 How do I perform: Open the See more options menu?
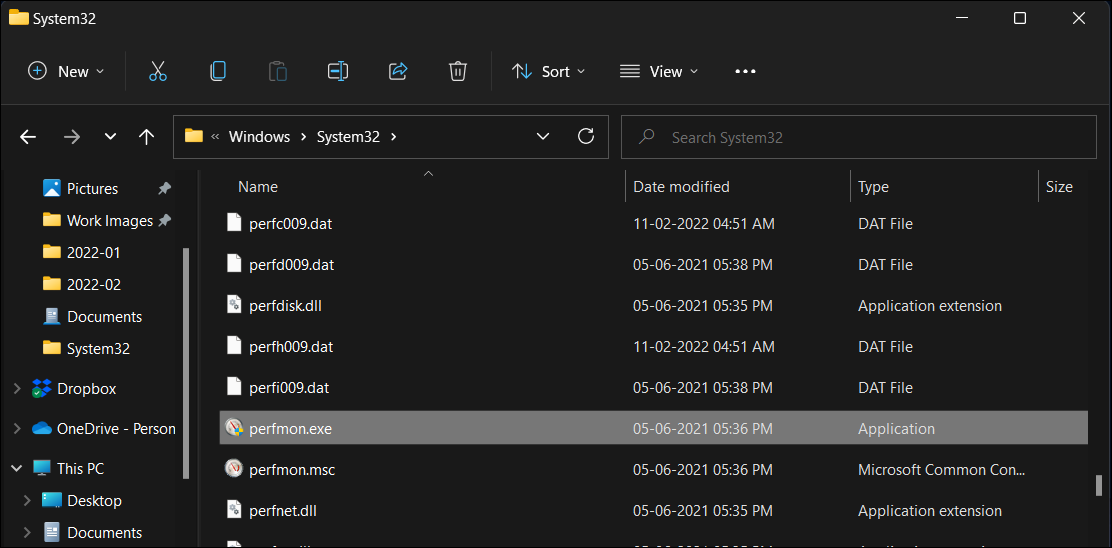coord(745,71)
